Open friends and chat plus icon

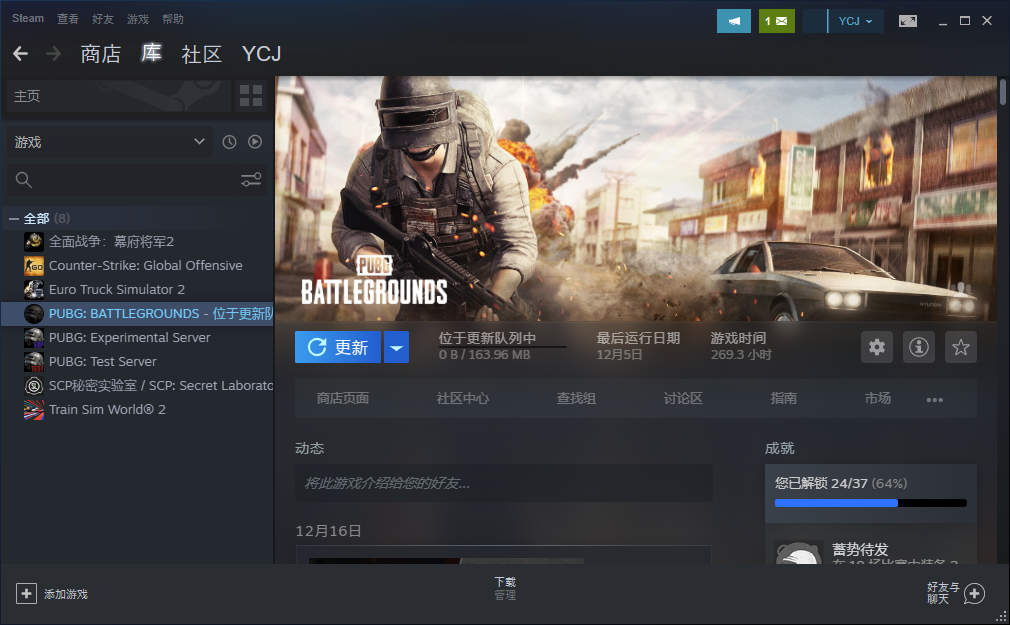[974, 593]
